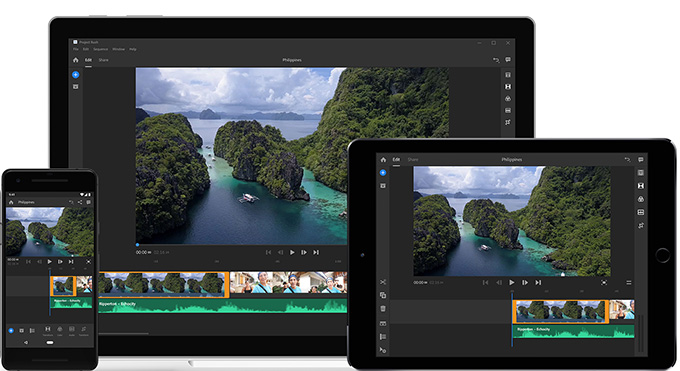Delete selected clip with trash icon on tablet
Viewport: 680px width, 371px height.
pos(383,309)
